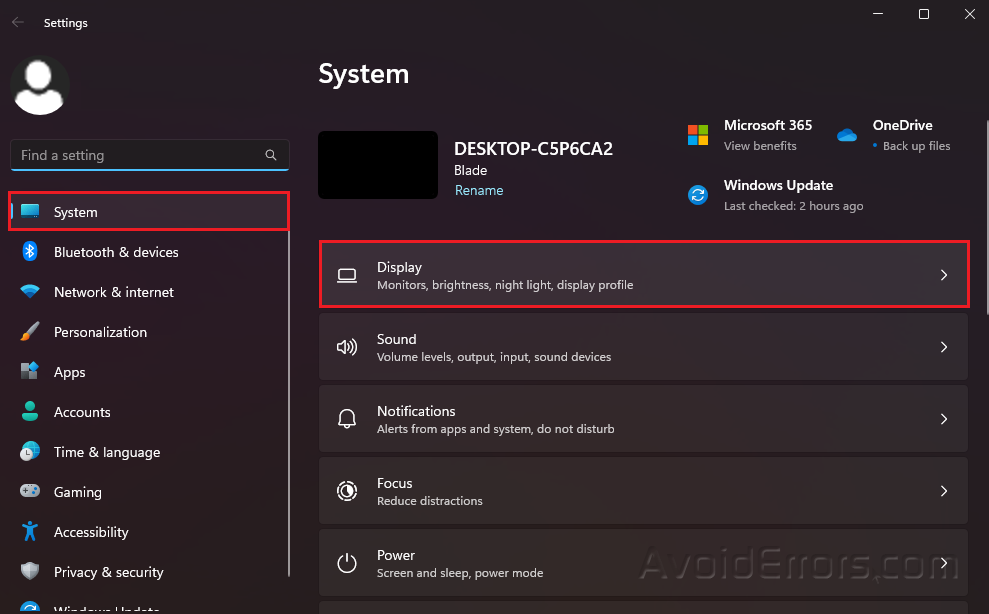This screenshot has width=989, height=614.
Task: Click the Microsoft 365 logo icon
Action: pos(698,135)
